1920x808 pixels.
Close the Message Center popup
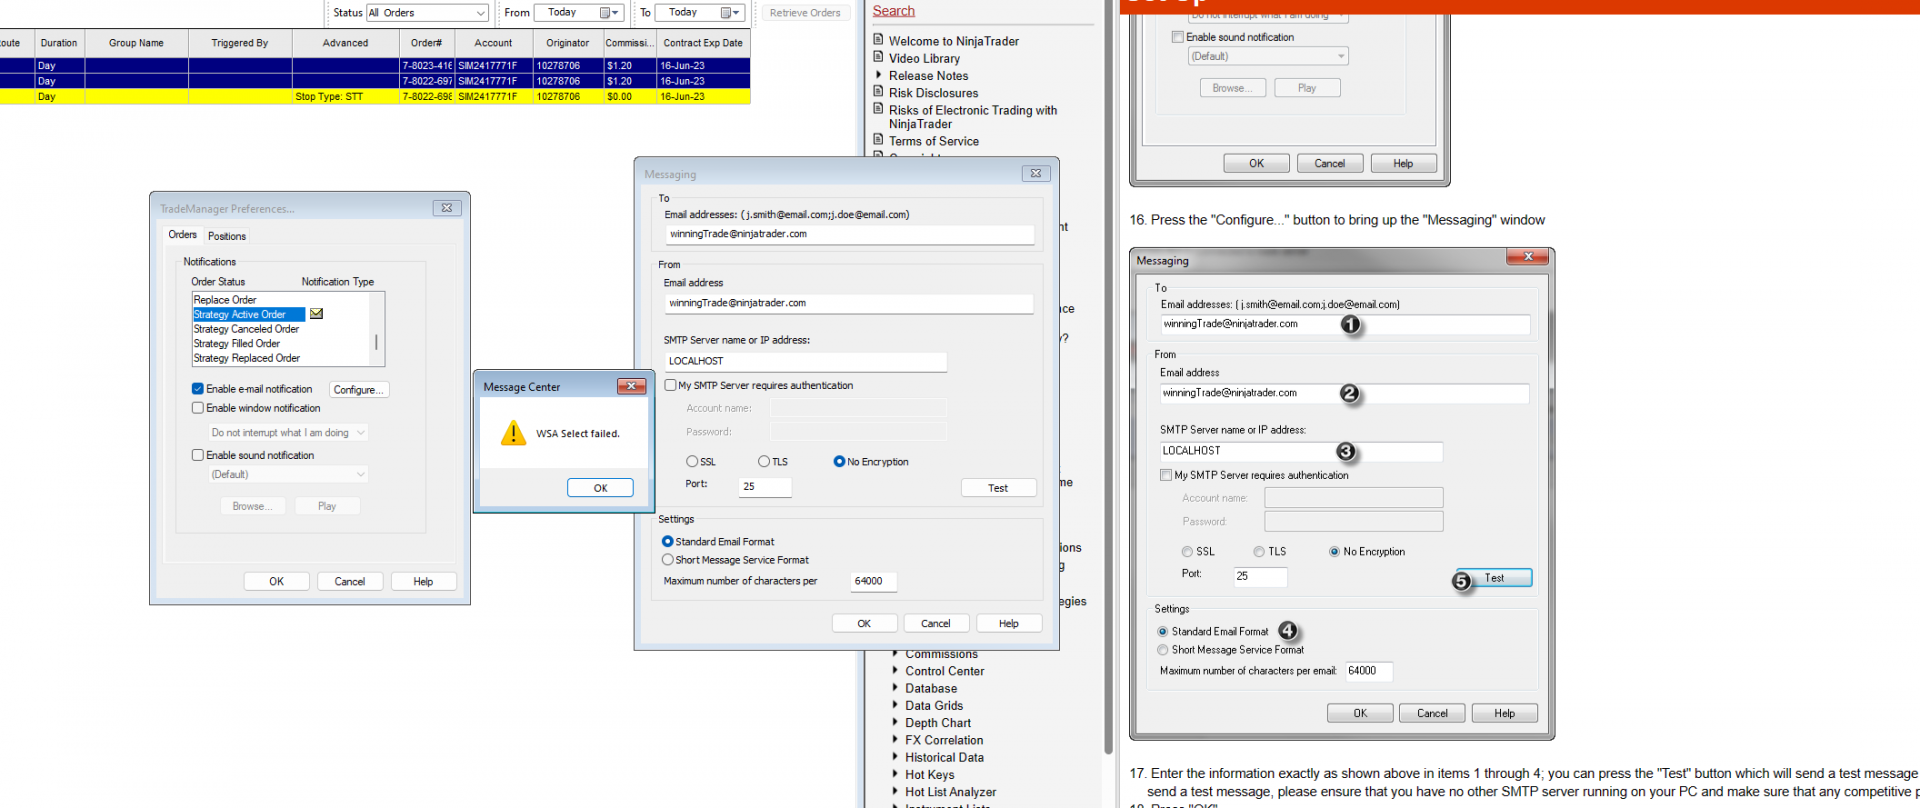click(631, 386)
